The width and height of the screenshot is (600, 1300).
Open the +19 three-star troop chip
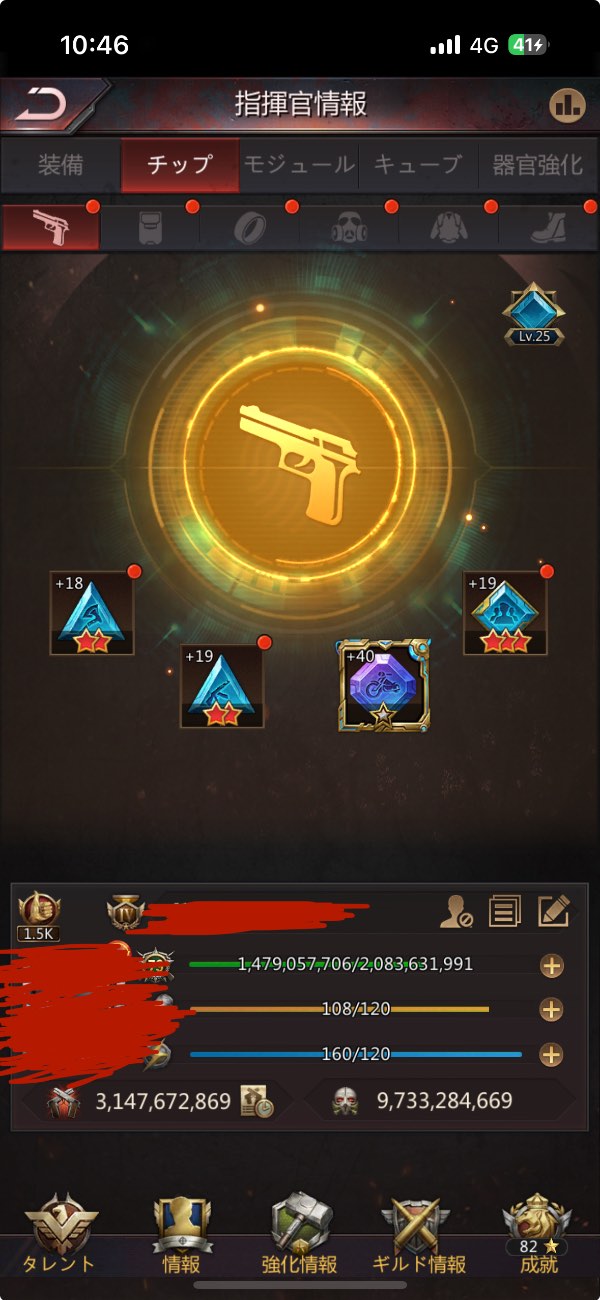pos(505,613)
